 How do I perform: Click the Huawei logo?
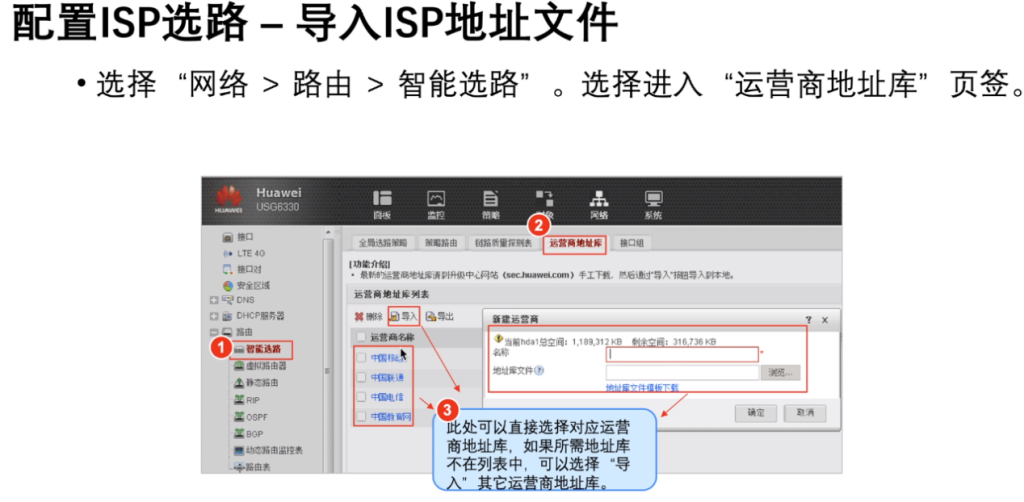coord(229,199)
